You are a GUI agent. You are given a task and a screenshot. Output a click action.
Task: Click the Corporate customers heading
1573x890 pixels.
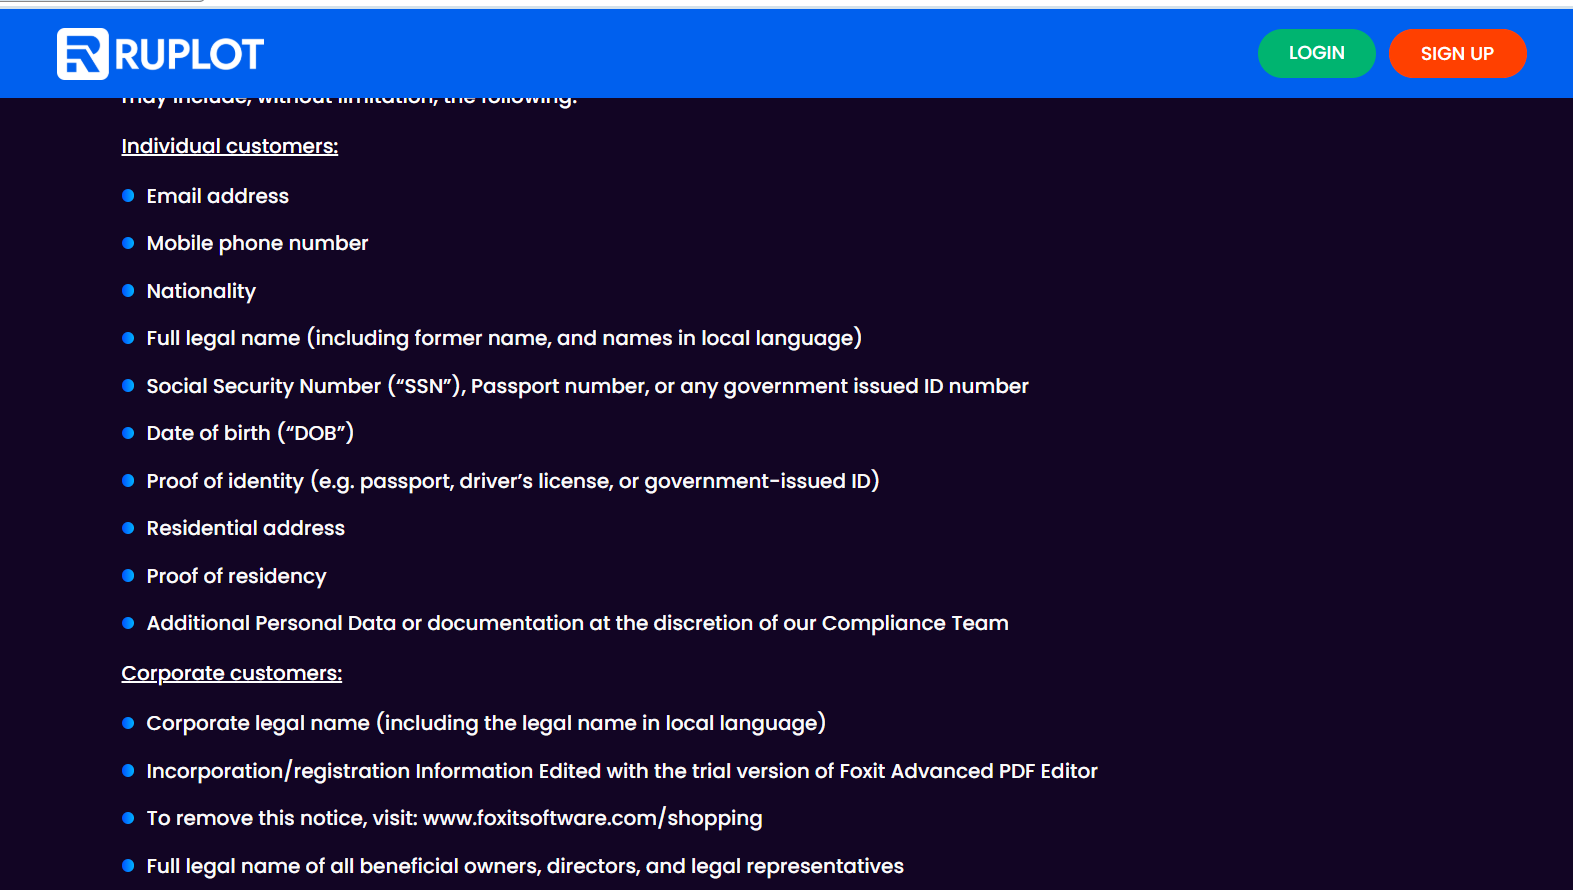[x=231, y=673]
